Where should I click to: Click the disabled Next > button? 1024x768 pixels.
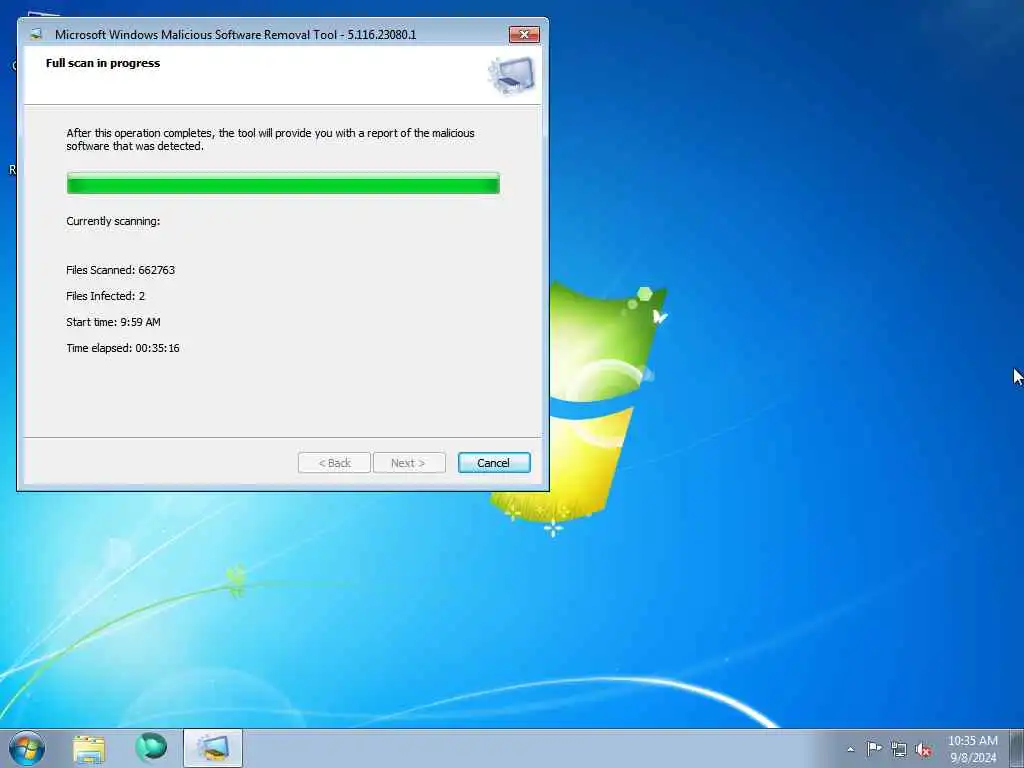[x=409, y=462]
